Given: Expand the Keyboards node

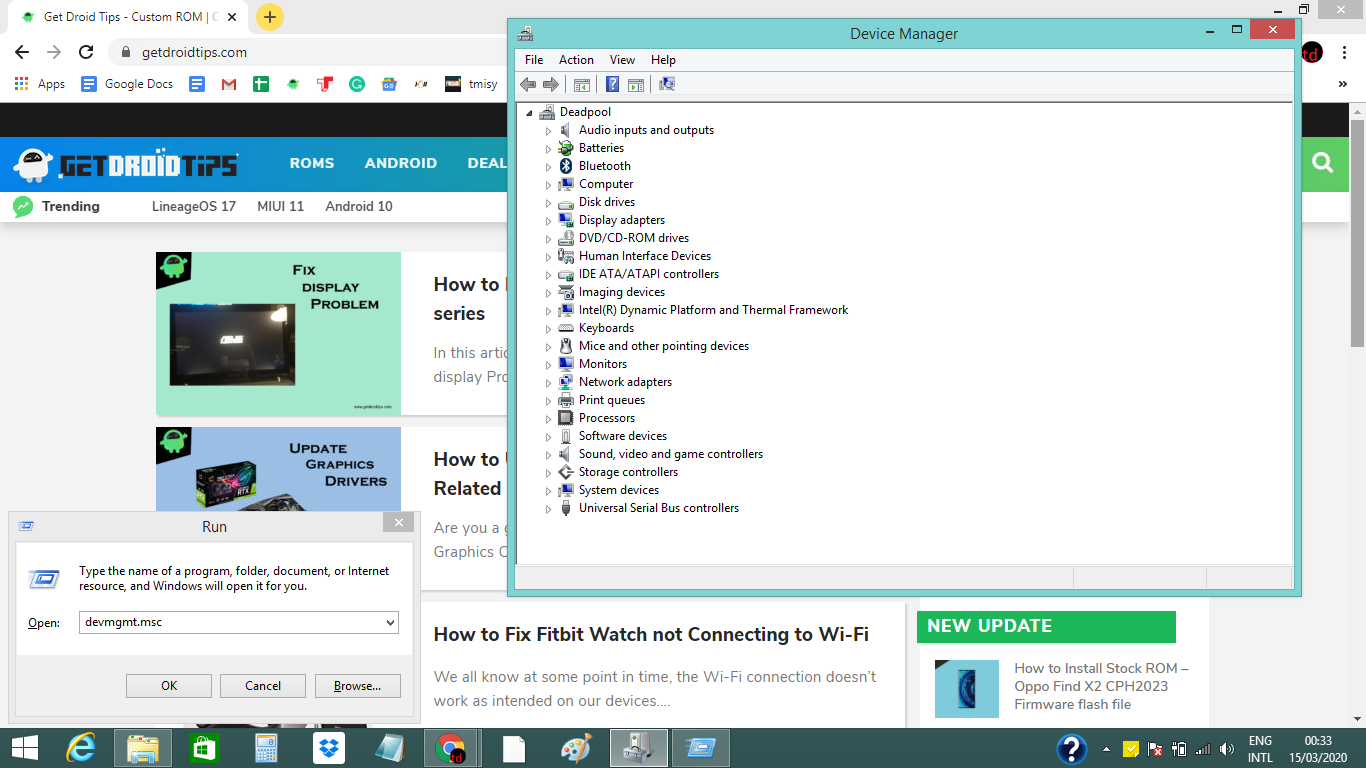Looking at the screenshot, I should 548,329.
